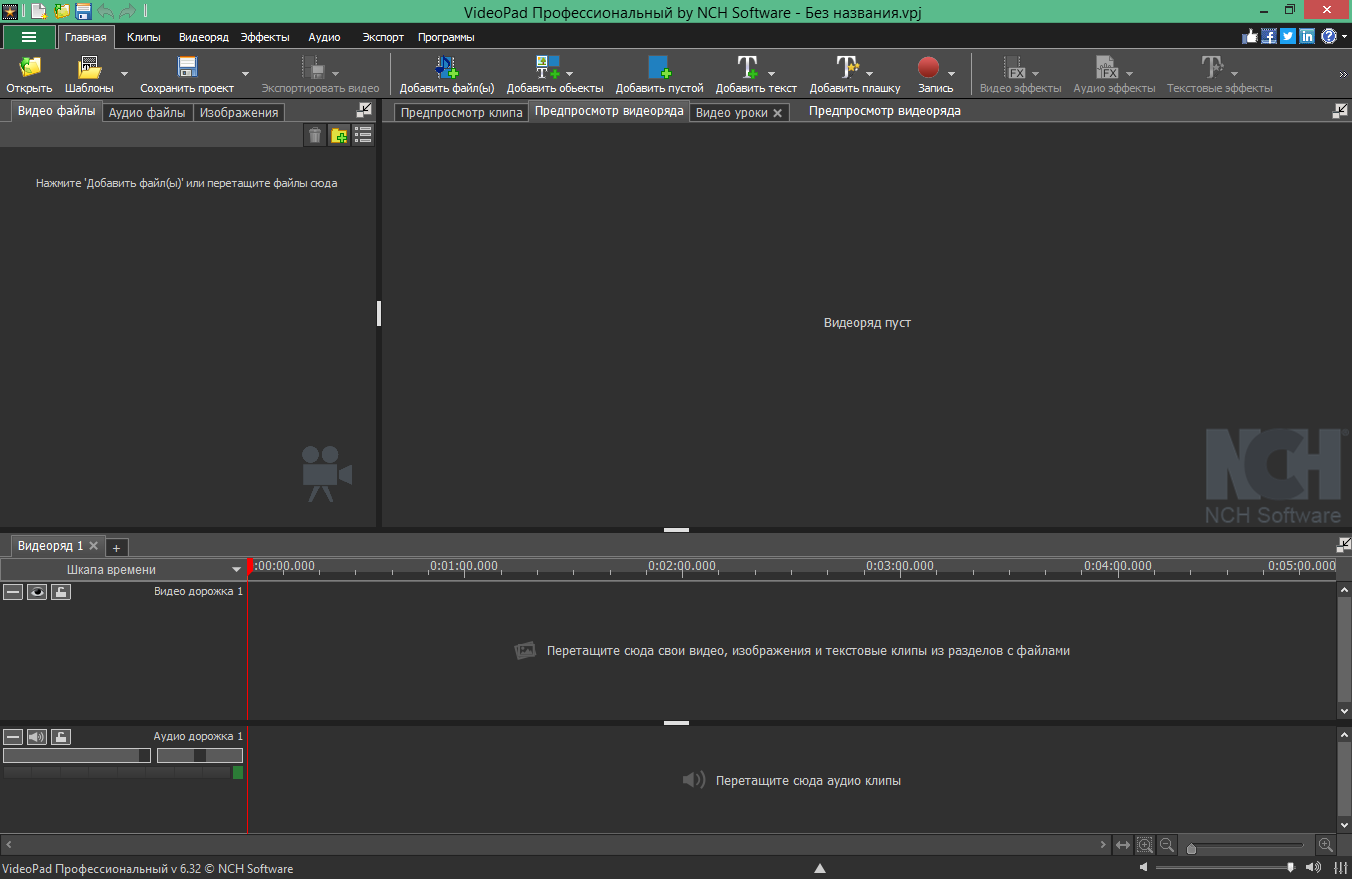The width and height of the screenshot is (1352, 879).
Task: Select the 'Добавить обьекты' toolbar icon
Action: [547, 68]
